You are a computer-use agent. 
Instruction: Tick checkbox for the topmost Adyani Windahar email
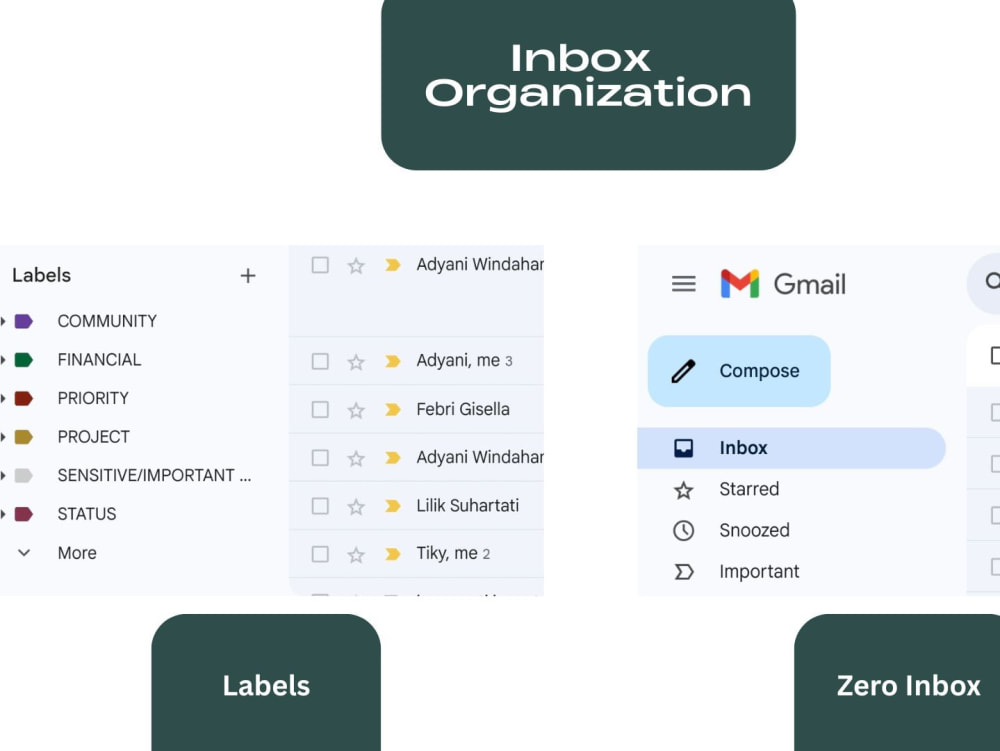(320, 265)
